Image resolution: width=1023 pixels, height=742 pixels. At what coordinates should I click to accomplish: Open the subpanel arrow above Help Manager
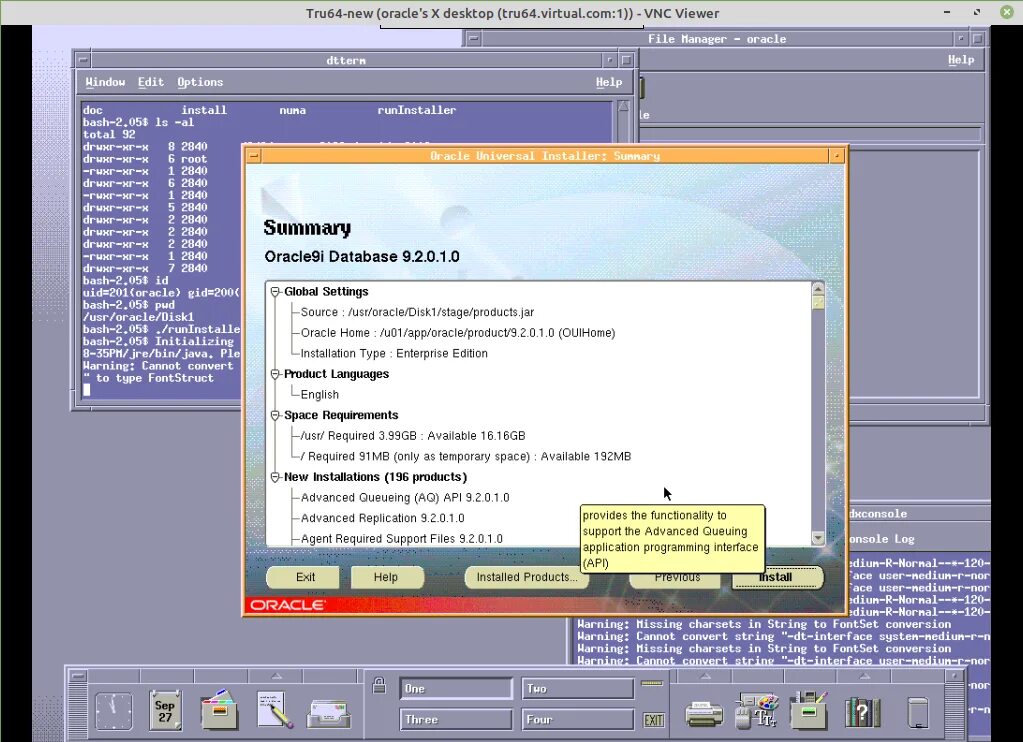click(864, 676)
